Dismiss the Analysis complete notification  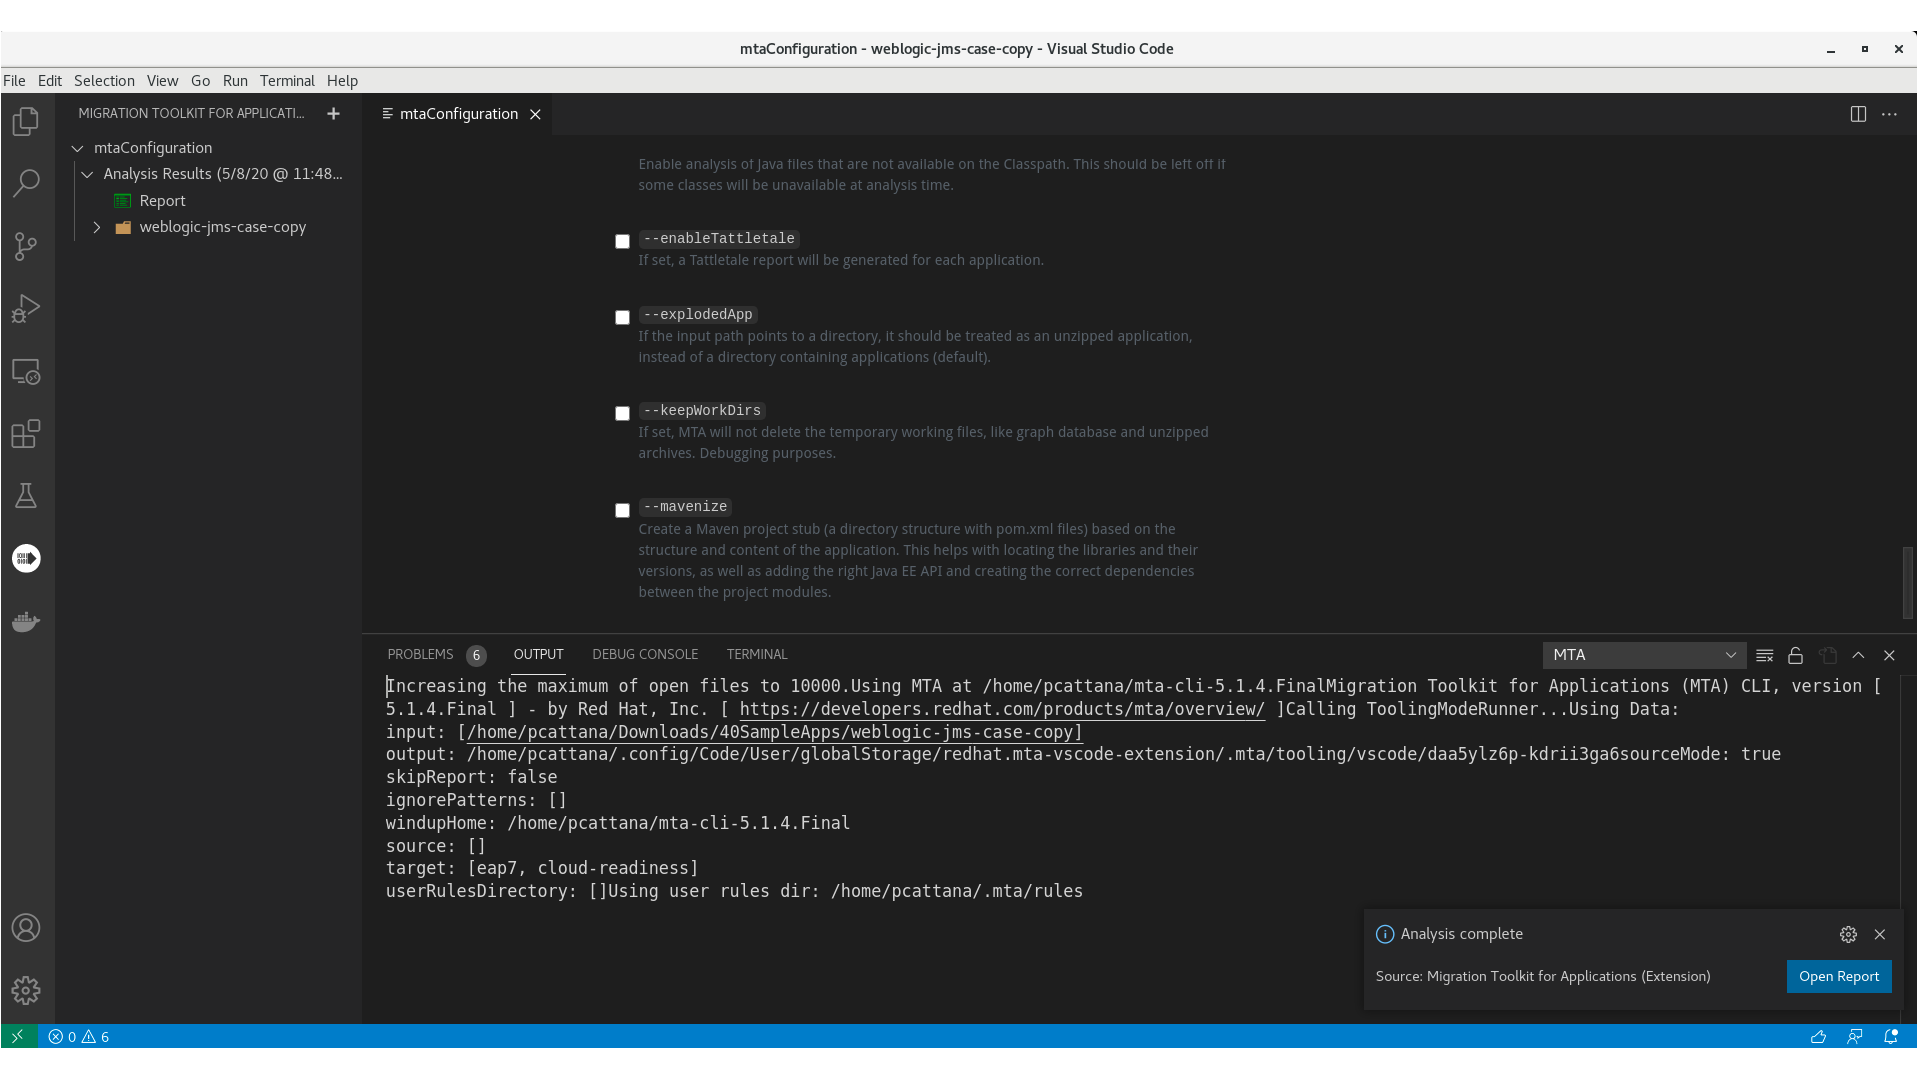pos(1880,934)
